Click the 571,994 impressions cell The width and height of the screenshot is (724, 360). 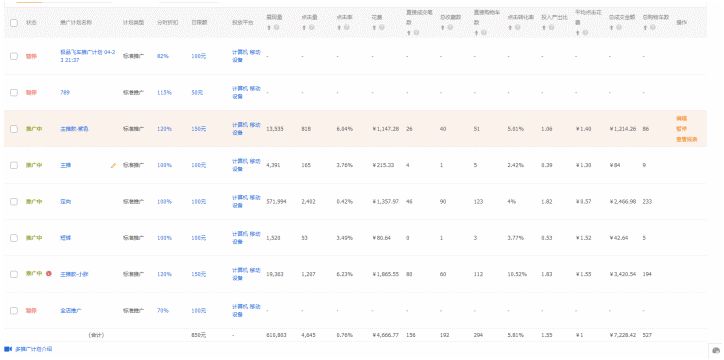coord(277,202)
